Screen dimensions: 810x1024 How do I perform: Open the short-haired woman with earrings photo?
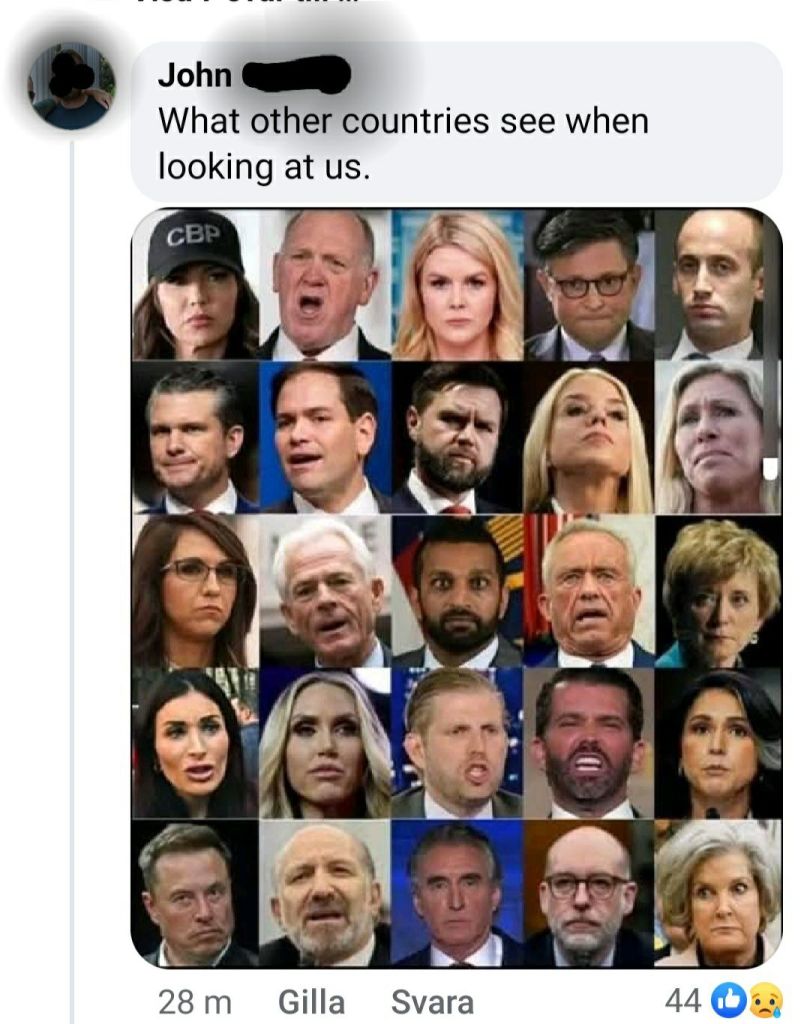[716, 592]
